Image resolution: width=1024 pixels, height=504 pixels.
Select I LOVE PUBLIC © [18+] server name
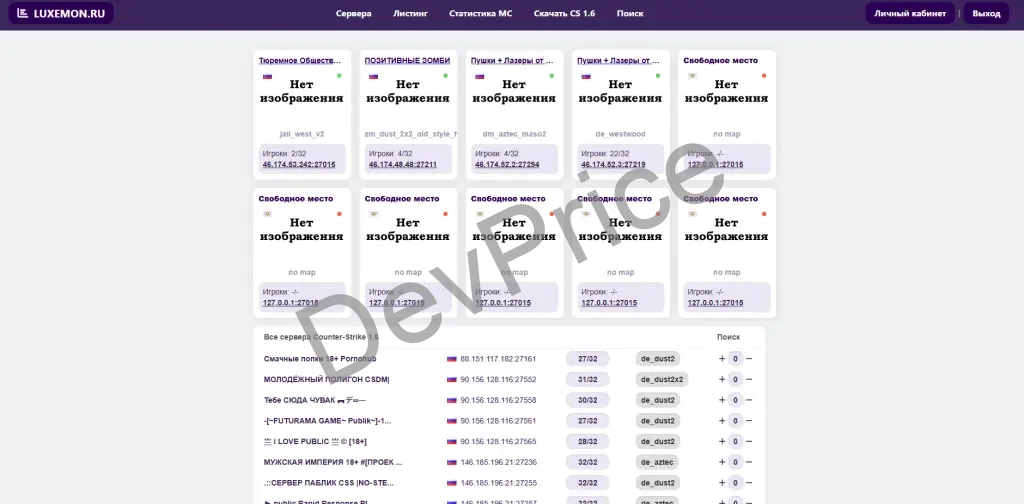315,441
